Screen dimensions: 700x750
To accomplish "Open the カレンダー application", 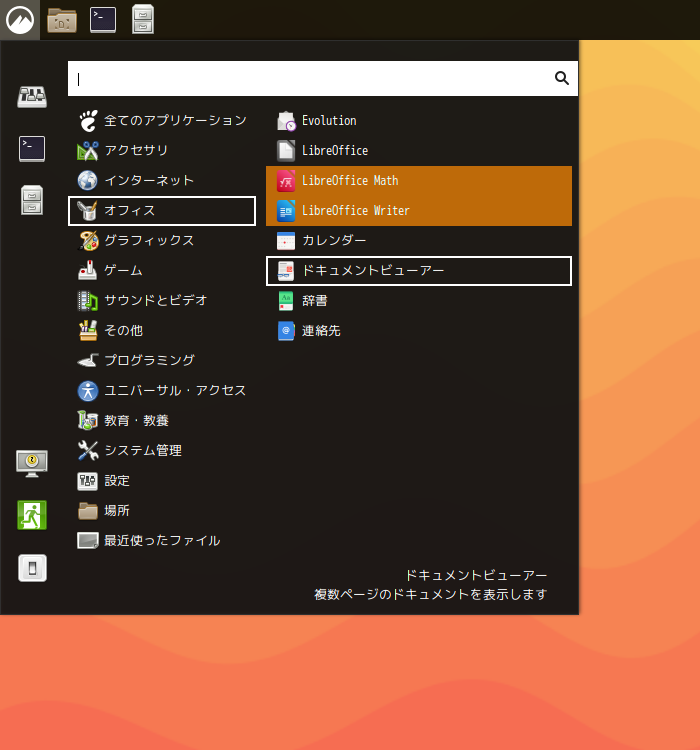I will (x=419, y=241).
